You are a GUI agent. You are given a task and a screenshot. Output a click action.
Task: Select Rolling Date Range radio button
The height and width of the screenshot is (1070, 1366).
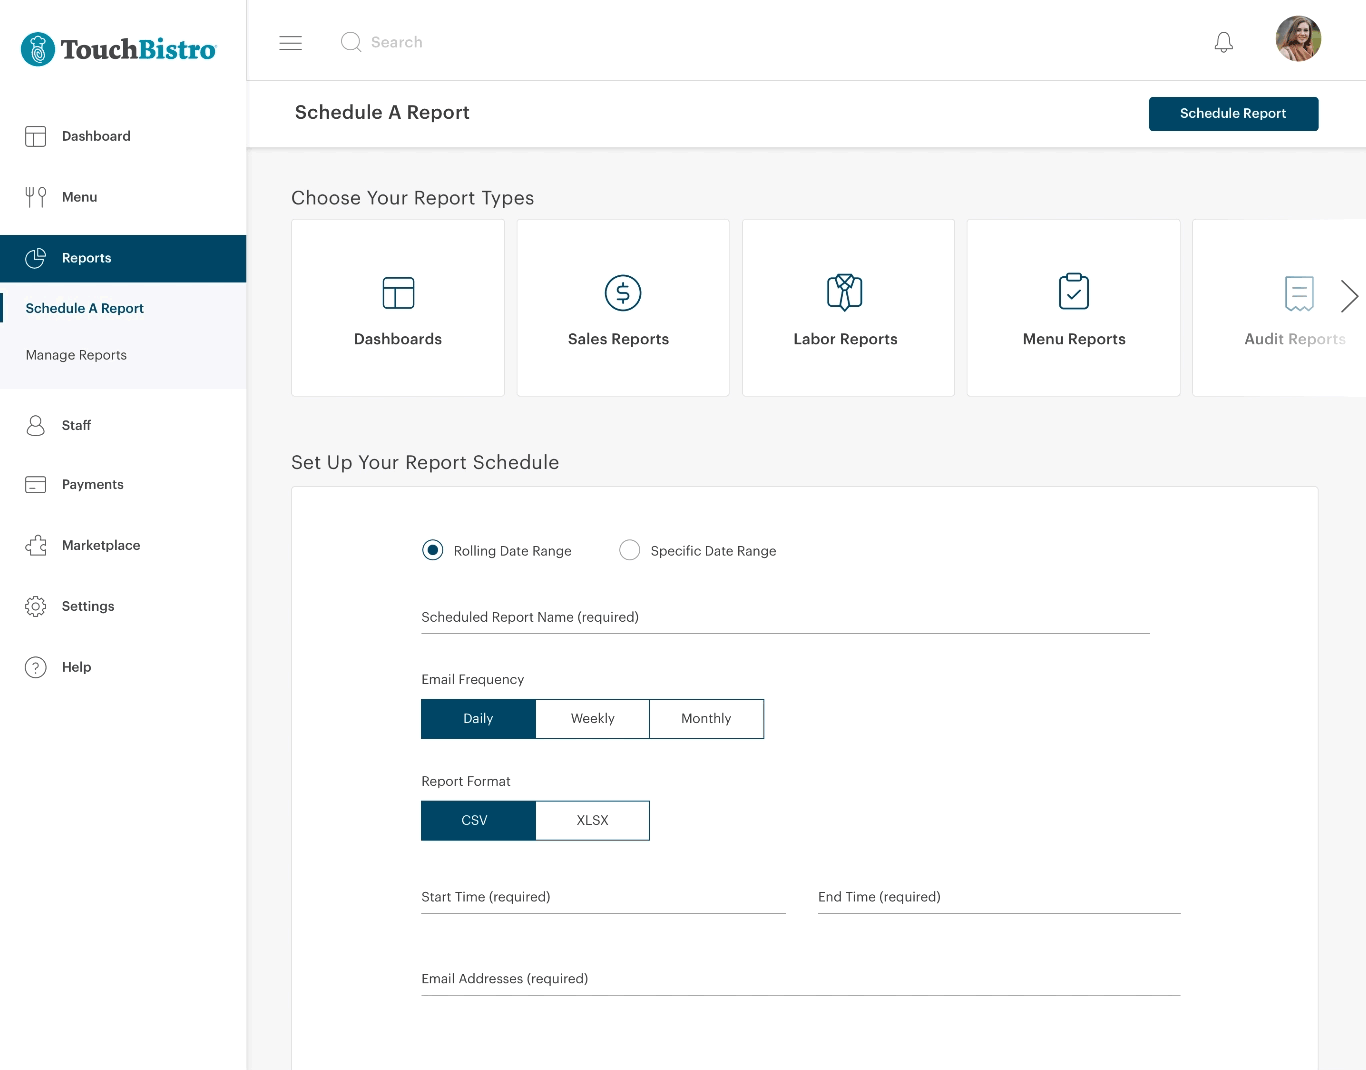pos(432,550)
